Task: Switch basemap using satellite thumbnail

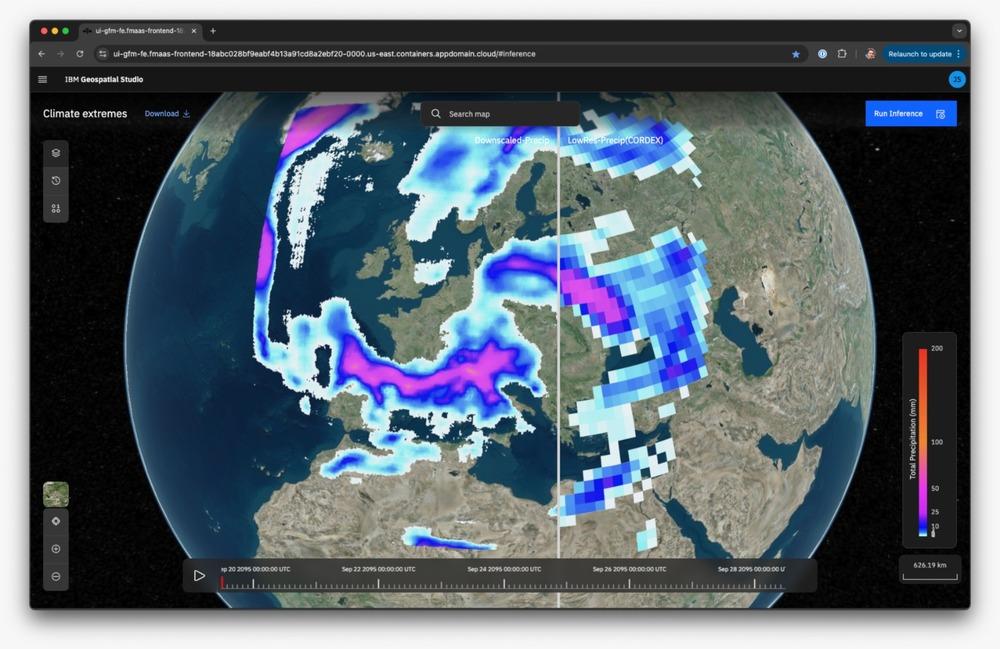Action: point(56,494)
